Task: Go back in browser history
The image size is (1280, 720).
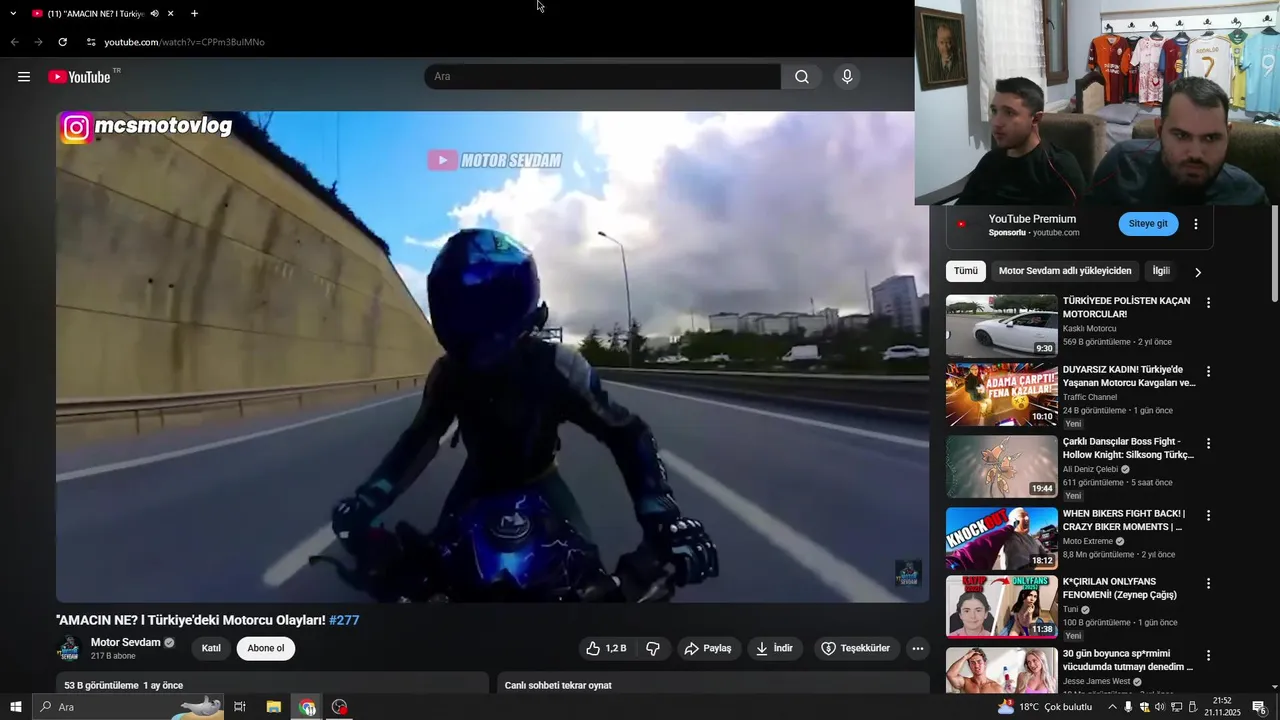Action: coord(14,42)
